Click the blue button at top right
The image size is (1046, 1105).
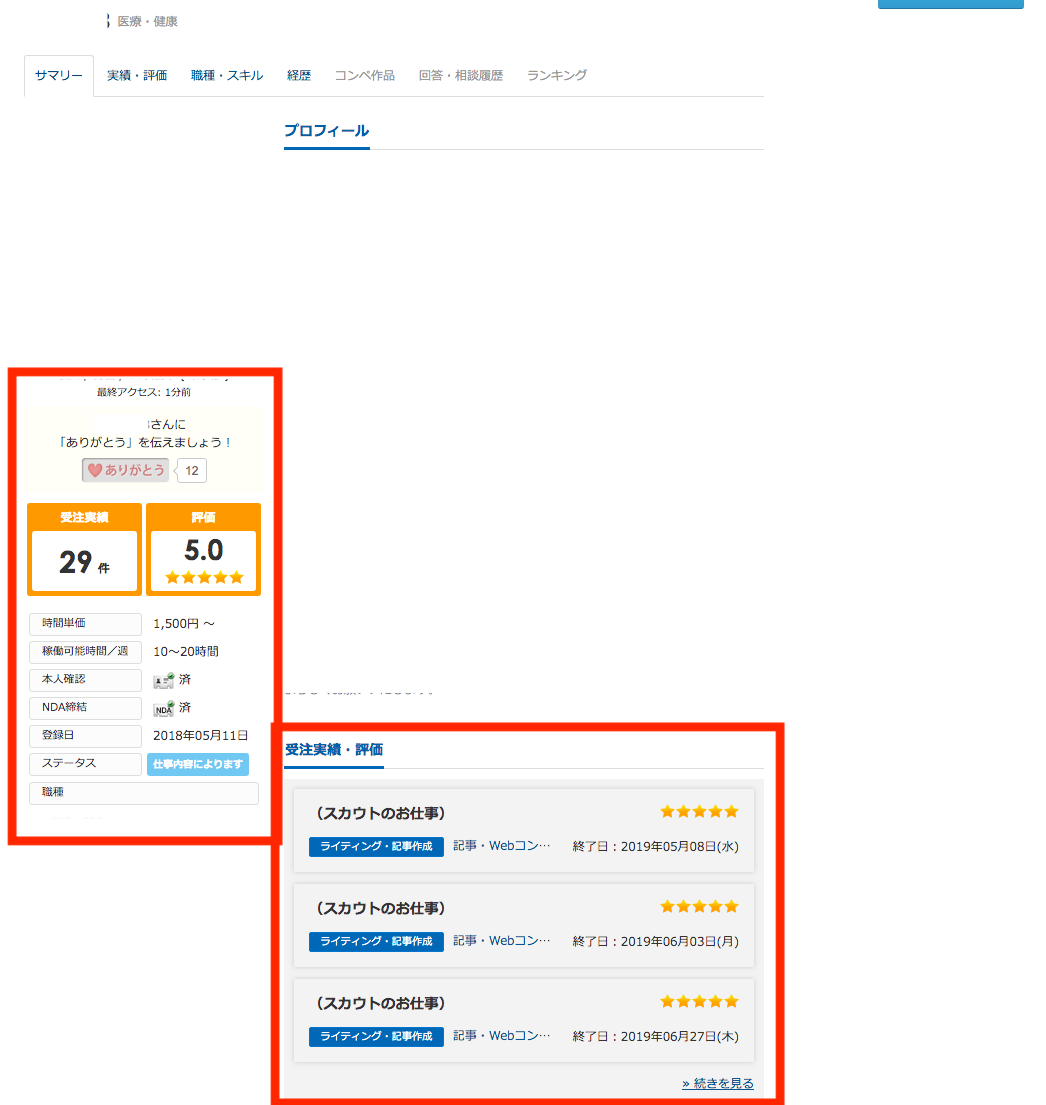[x=950, y=4]
